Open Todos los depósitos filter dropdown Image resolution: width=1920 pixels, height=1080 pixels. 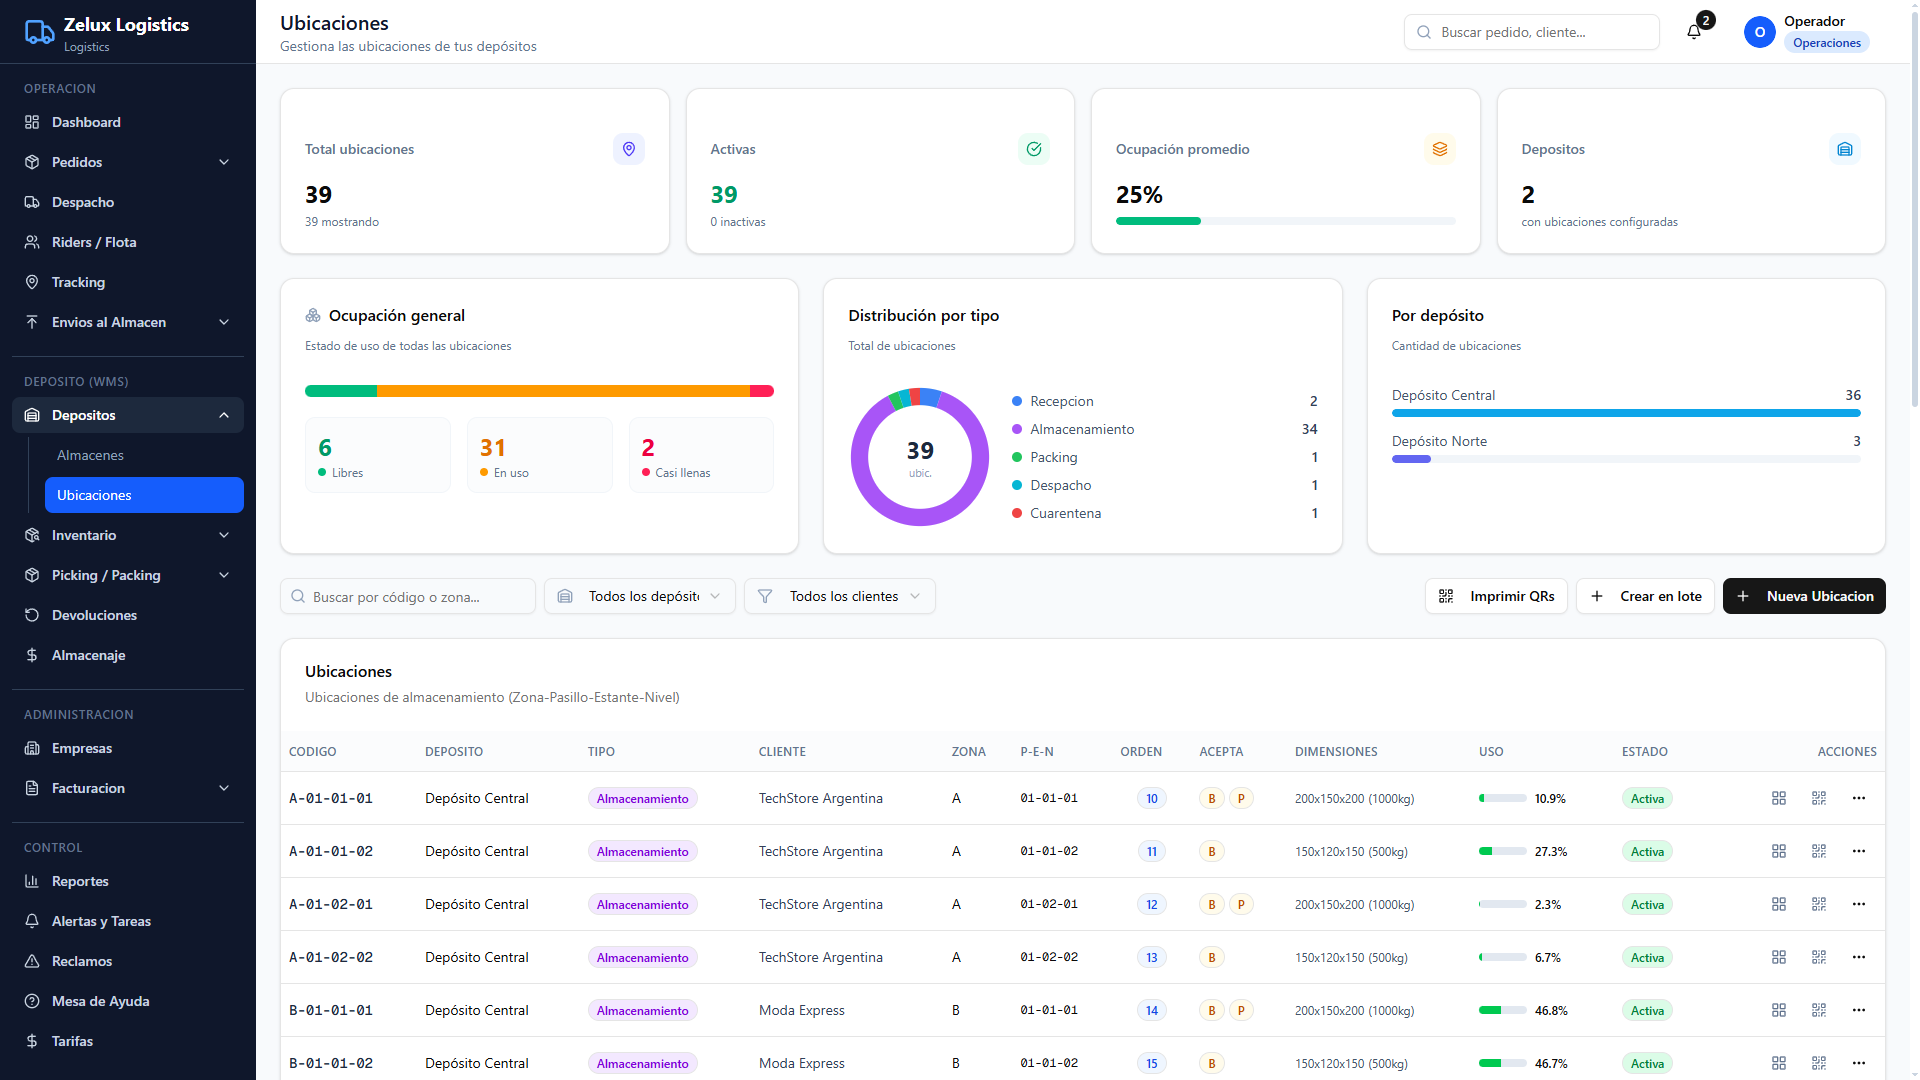[640, 596]
